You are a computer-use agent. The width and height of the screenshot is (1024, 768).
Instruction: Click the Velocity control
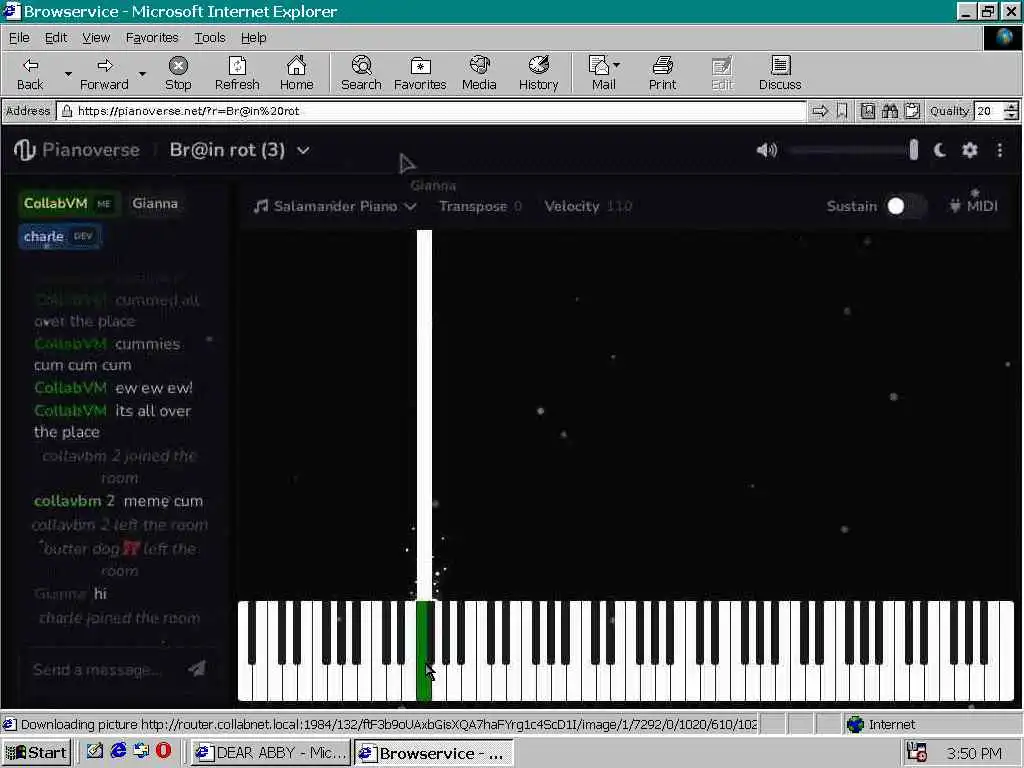click(x=588, y=206)
